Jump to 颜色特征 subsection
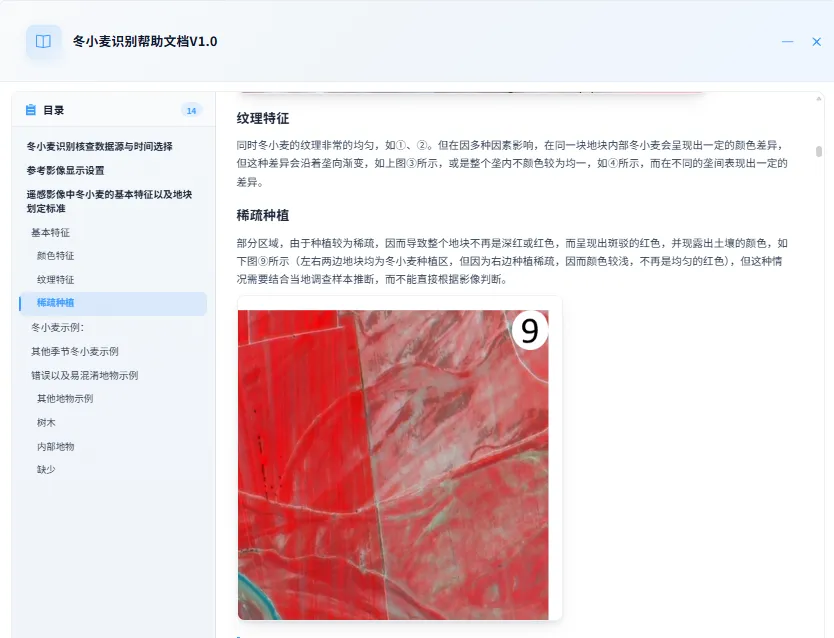This screenshot has height=638, width=834. (x=55, y=256)
